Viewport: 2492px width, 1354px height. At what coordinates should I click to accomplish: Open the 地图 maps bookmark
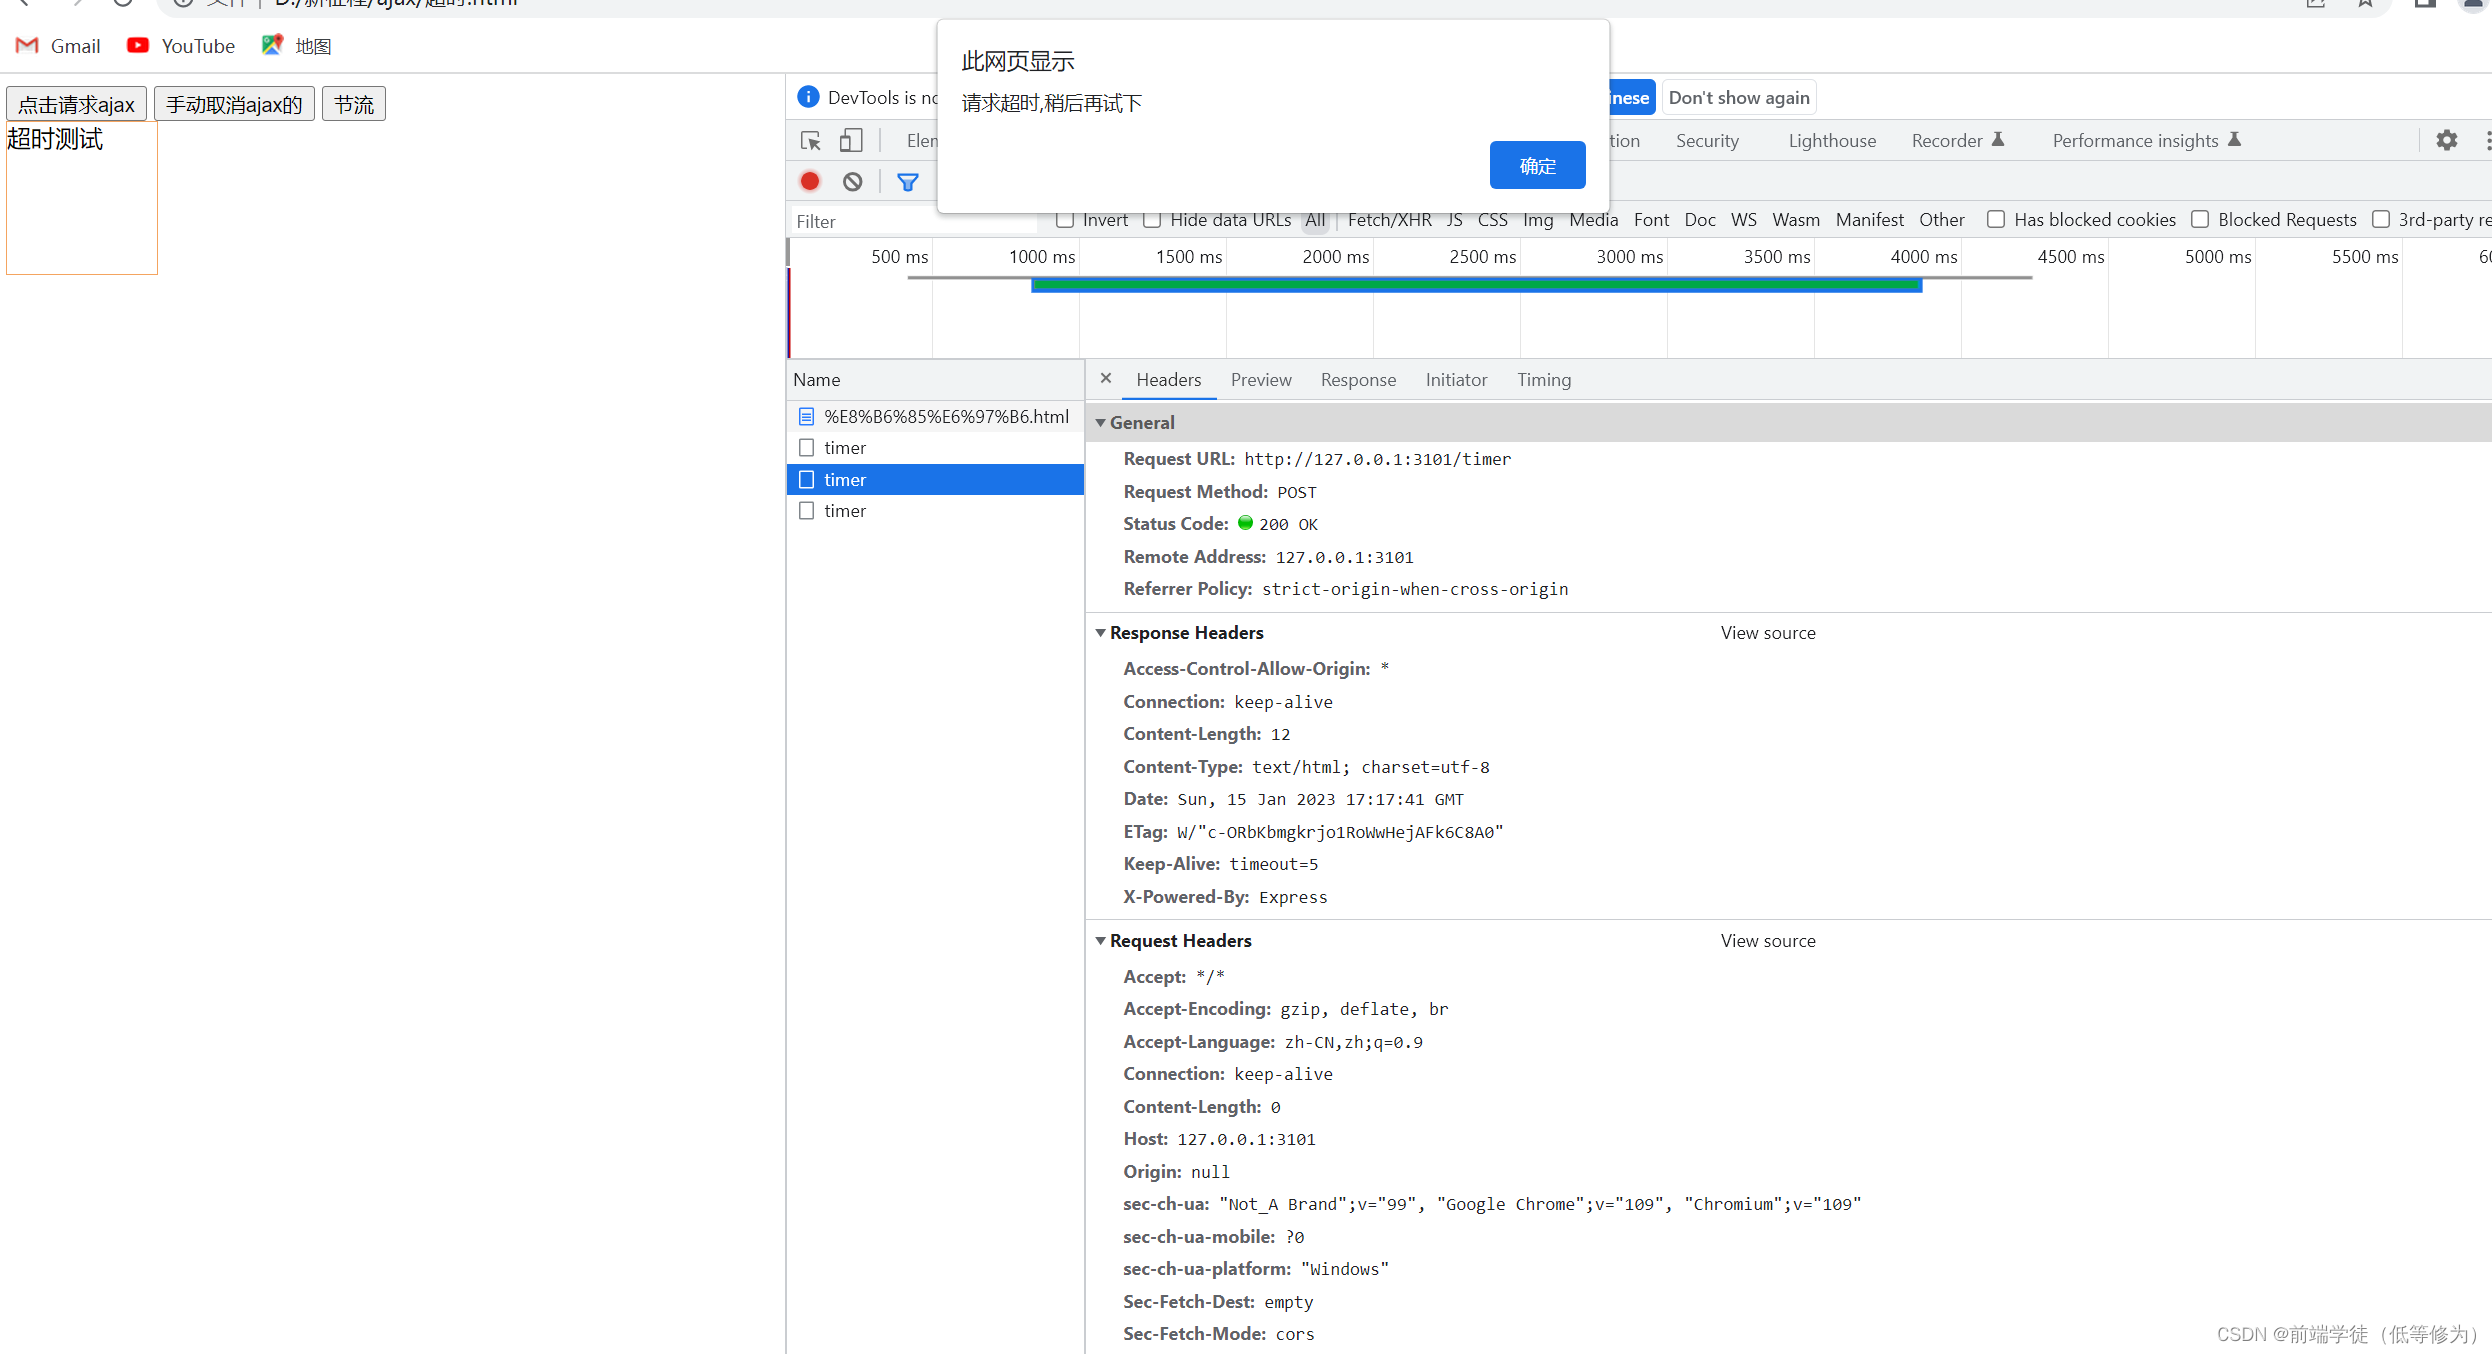point(297,46)
